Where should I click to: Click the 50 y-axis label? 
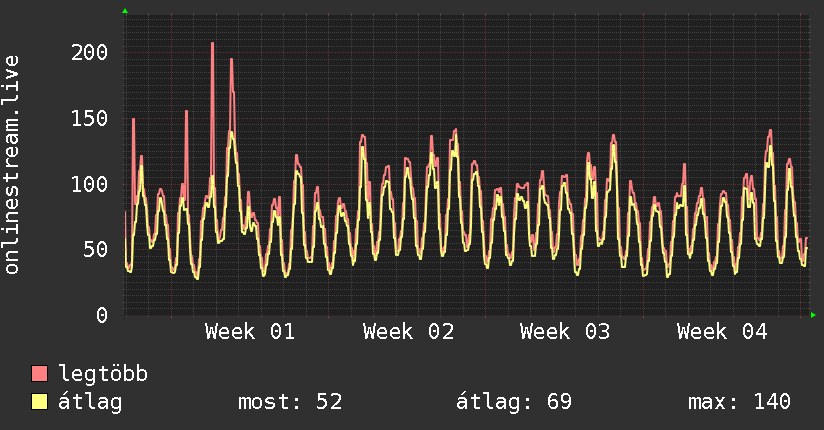(96, 249)
